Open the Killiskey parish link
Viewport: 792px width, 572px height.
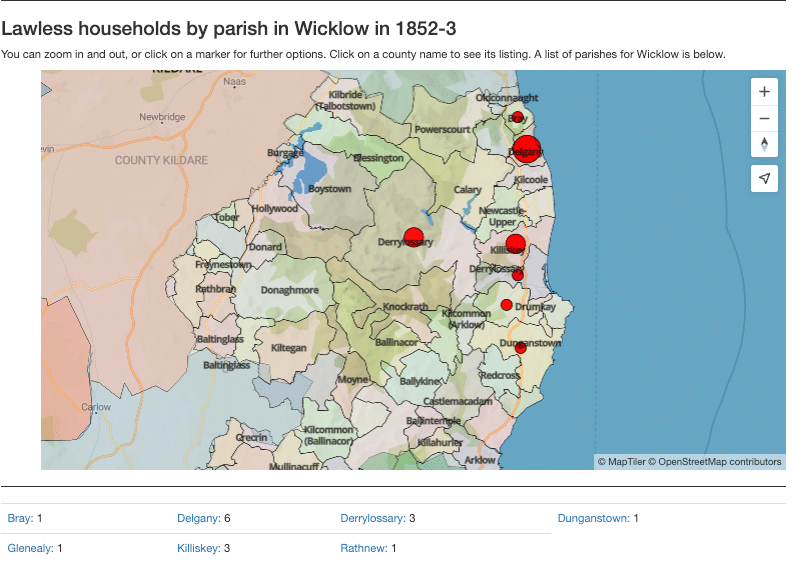tap(198, 548)
